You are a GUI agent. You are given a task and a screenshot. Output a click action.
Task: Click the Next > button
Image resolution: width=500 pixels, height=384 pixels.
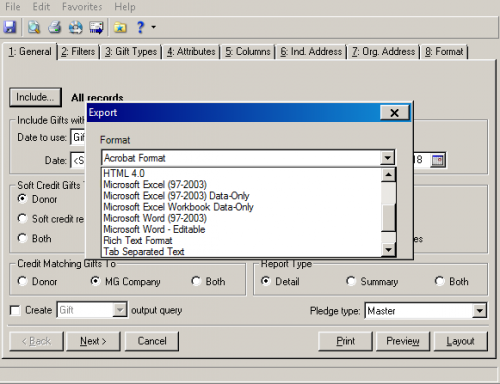[x=93, y=341]
